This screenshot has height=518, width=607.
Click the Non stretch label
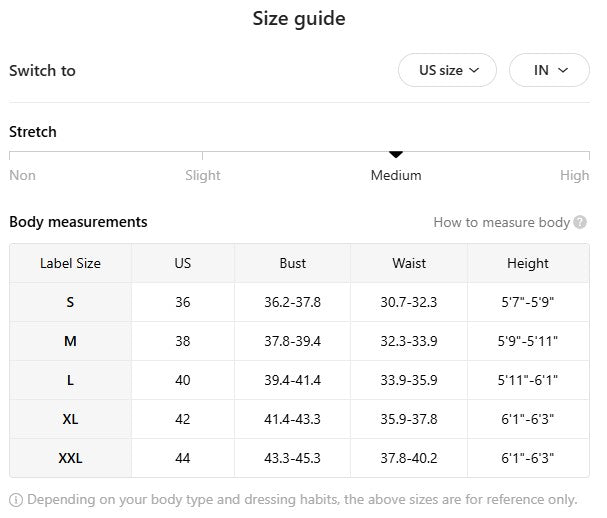22,175
